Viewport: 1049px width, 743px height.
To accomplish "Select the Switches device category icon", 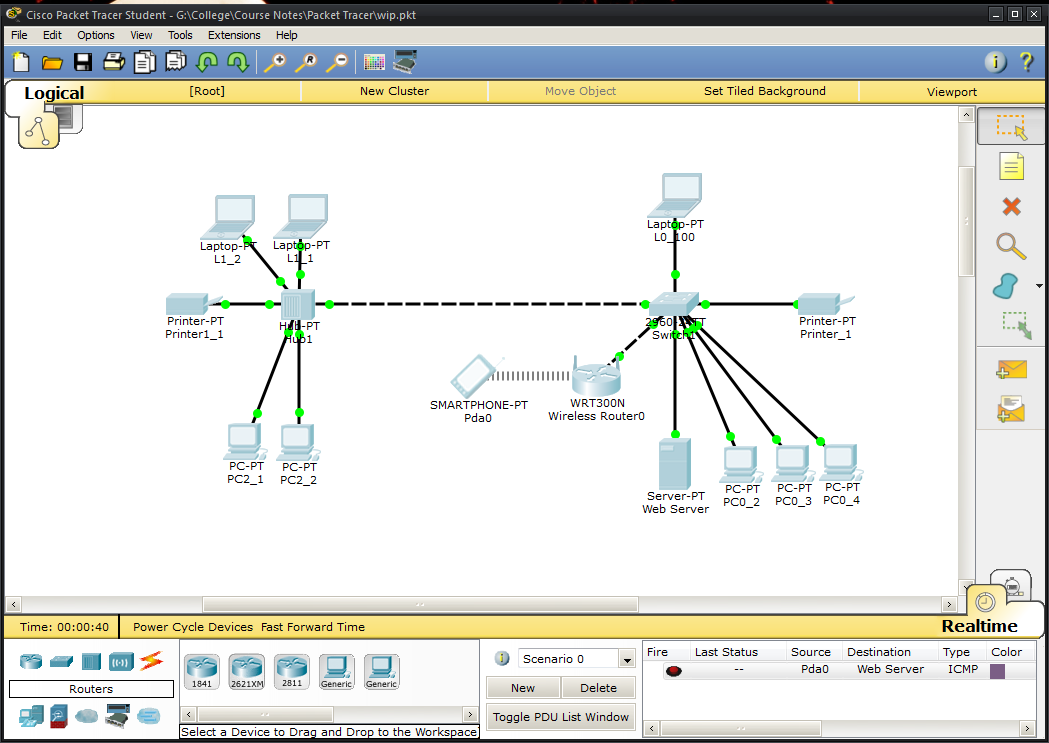I will [x=61, y=661].
